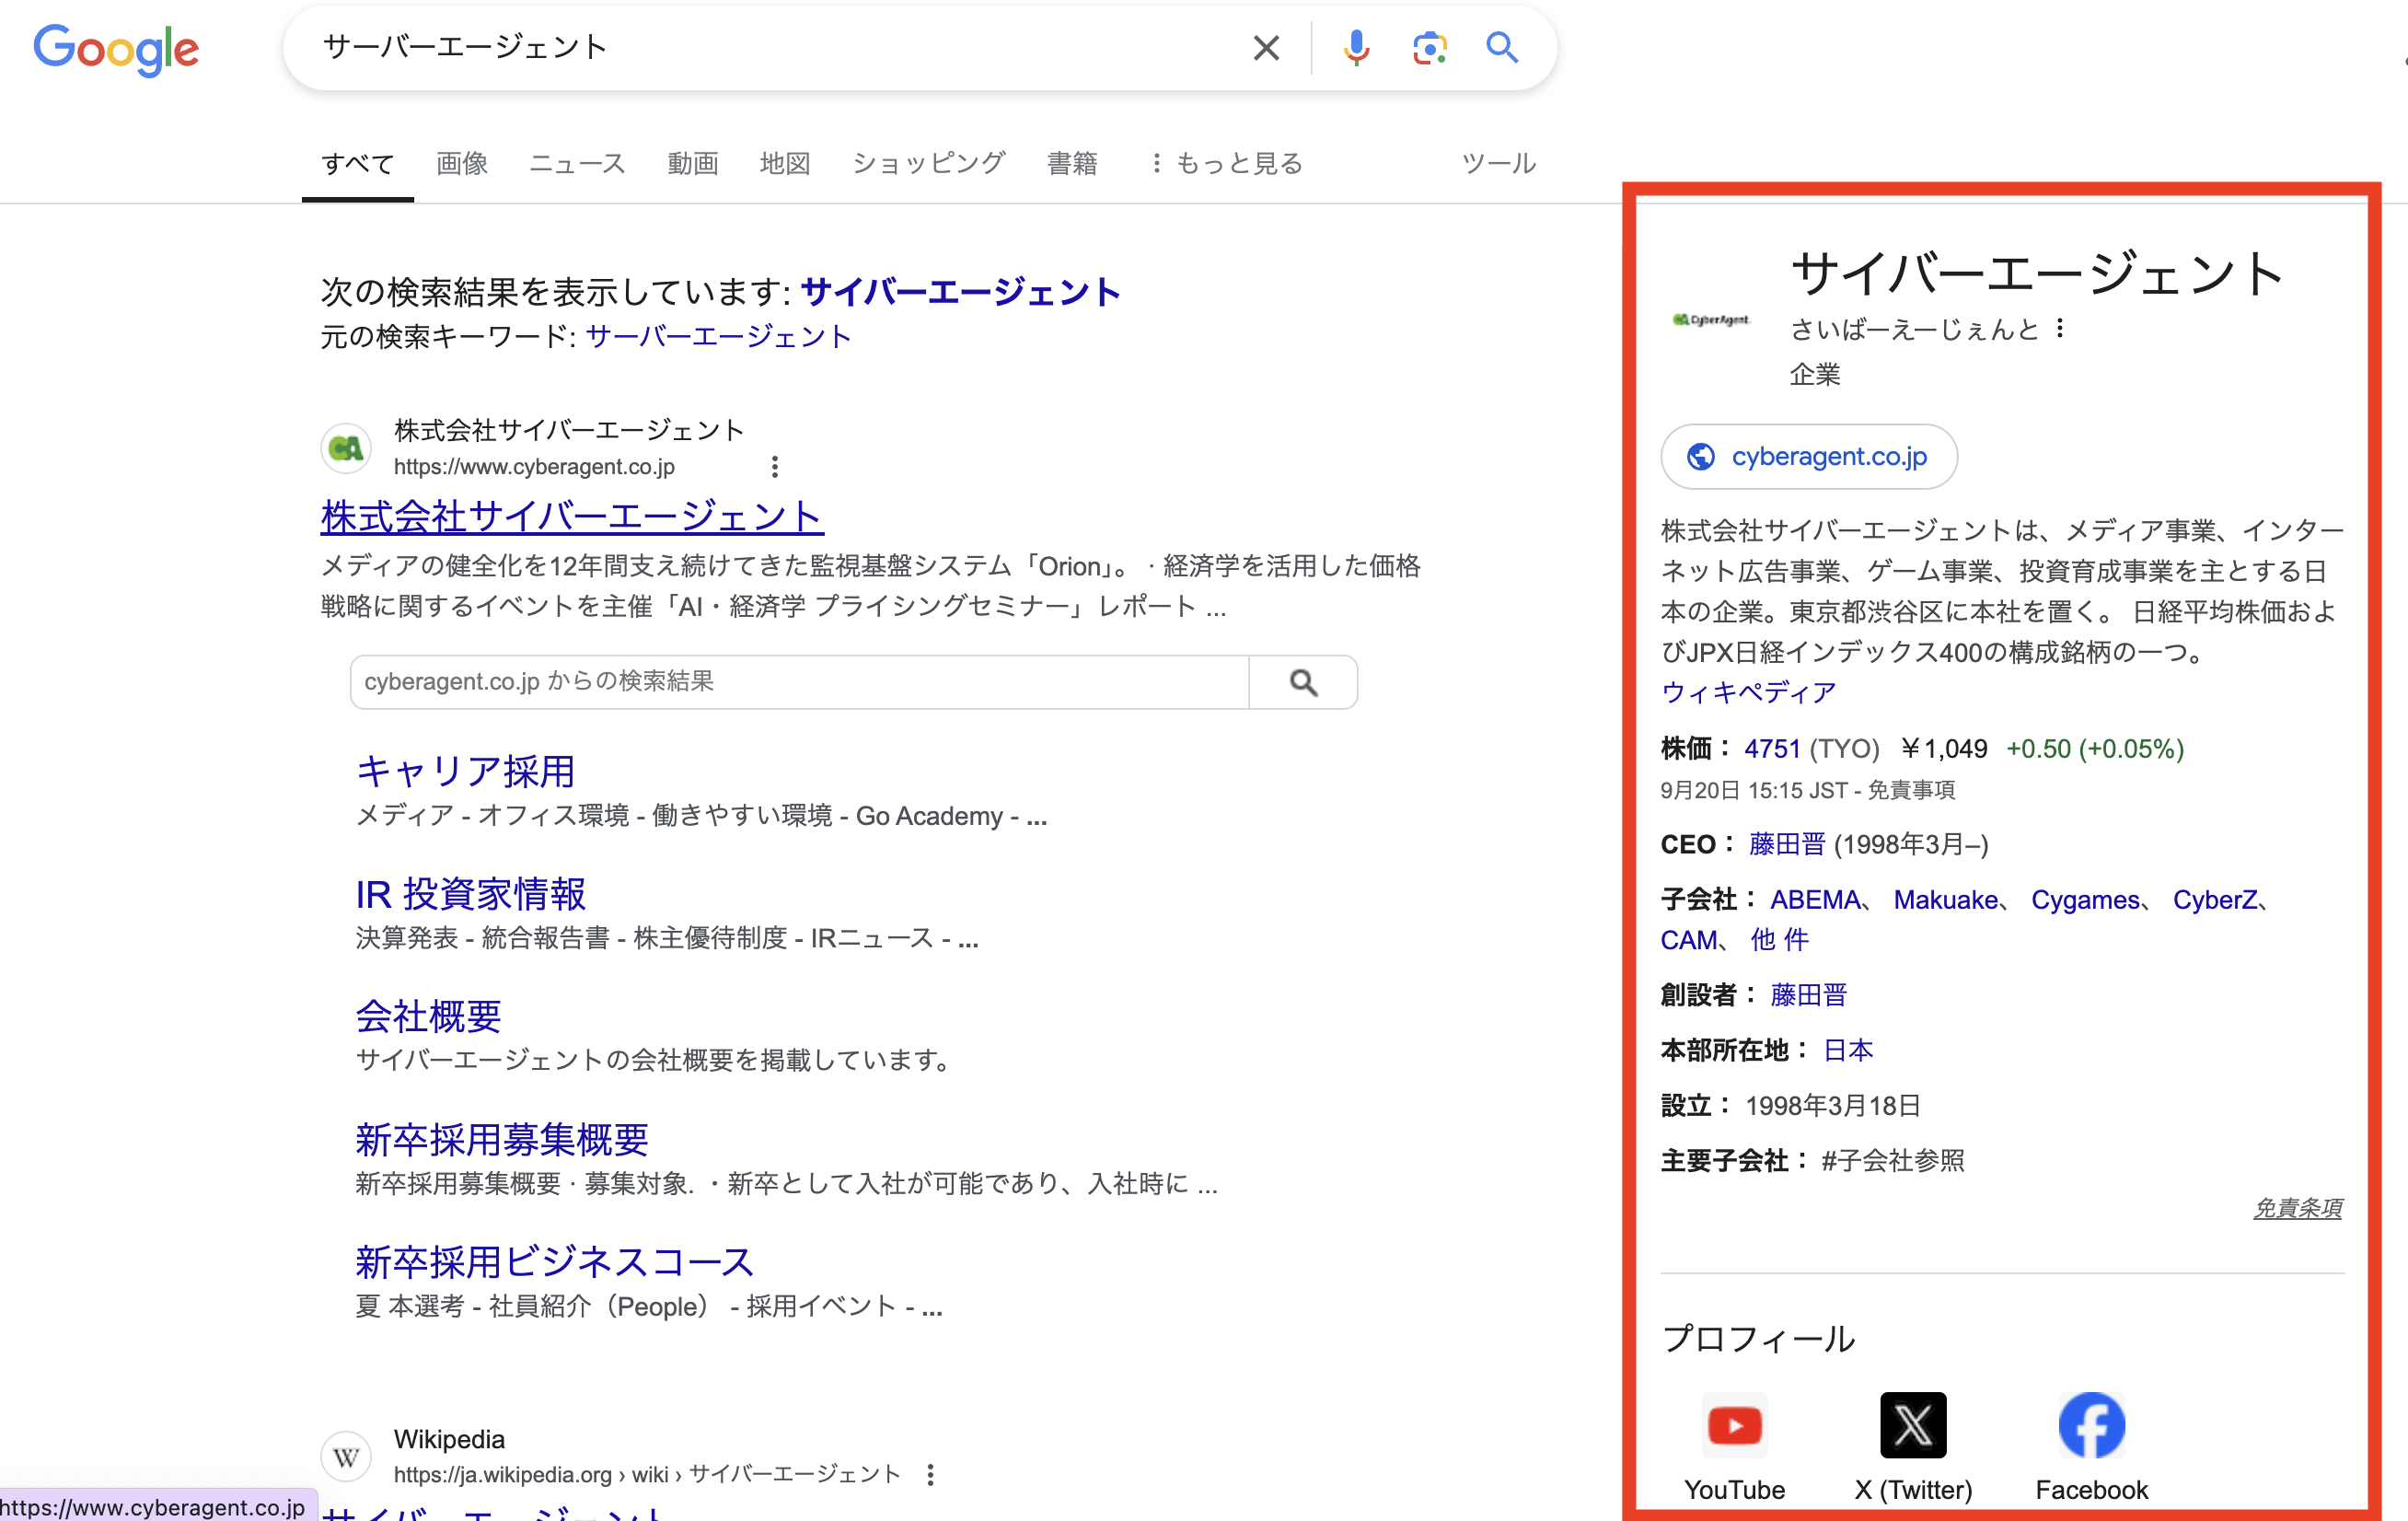Open 株式会社サイバーエージェント result title
The image size is (2408, 1521).
point(572,517)
